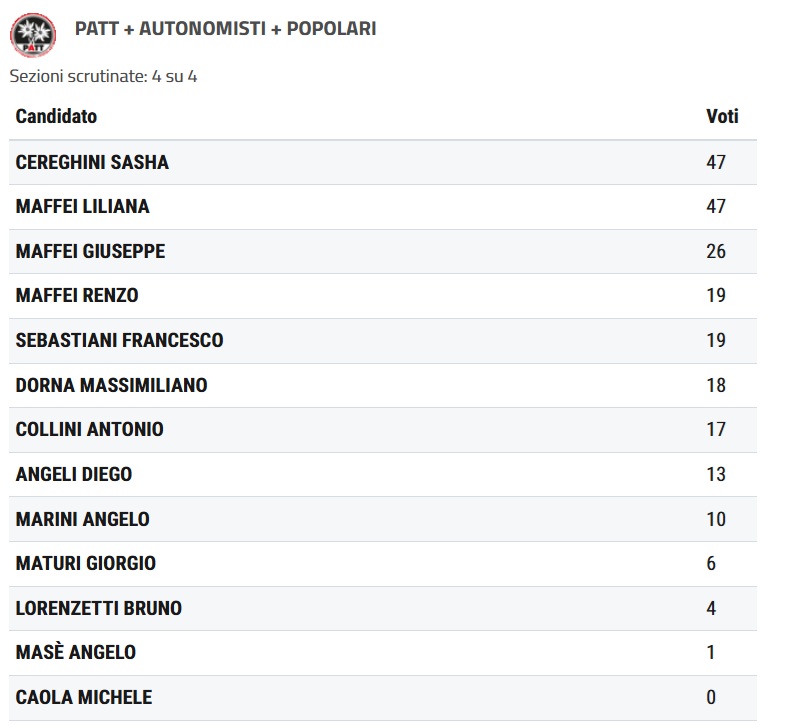Screen dimensions: 800x728
Task: Click the MAFFEI GIUSEPPE candidate name
Action: point(90,251)
